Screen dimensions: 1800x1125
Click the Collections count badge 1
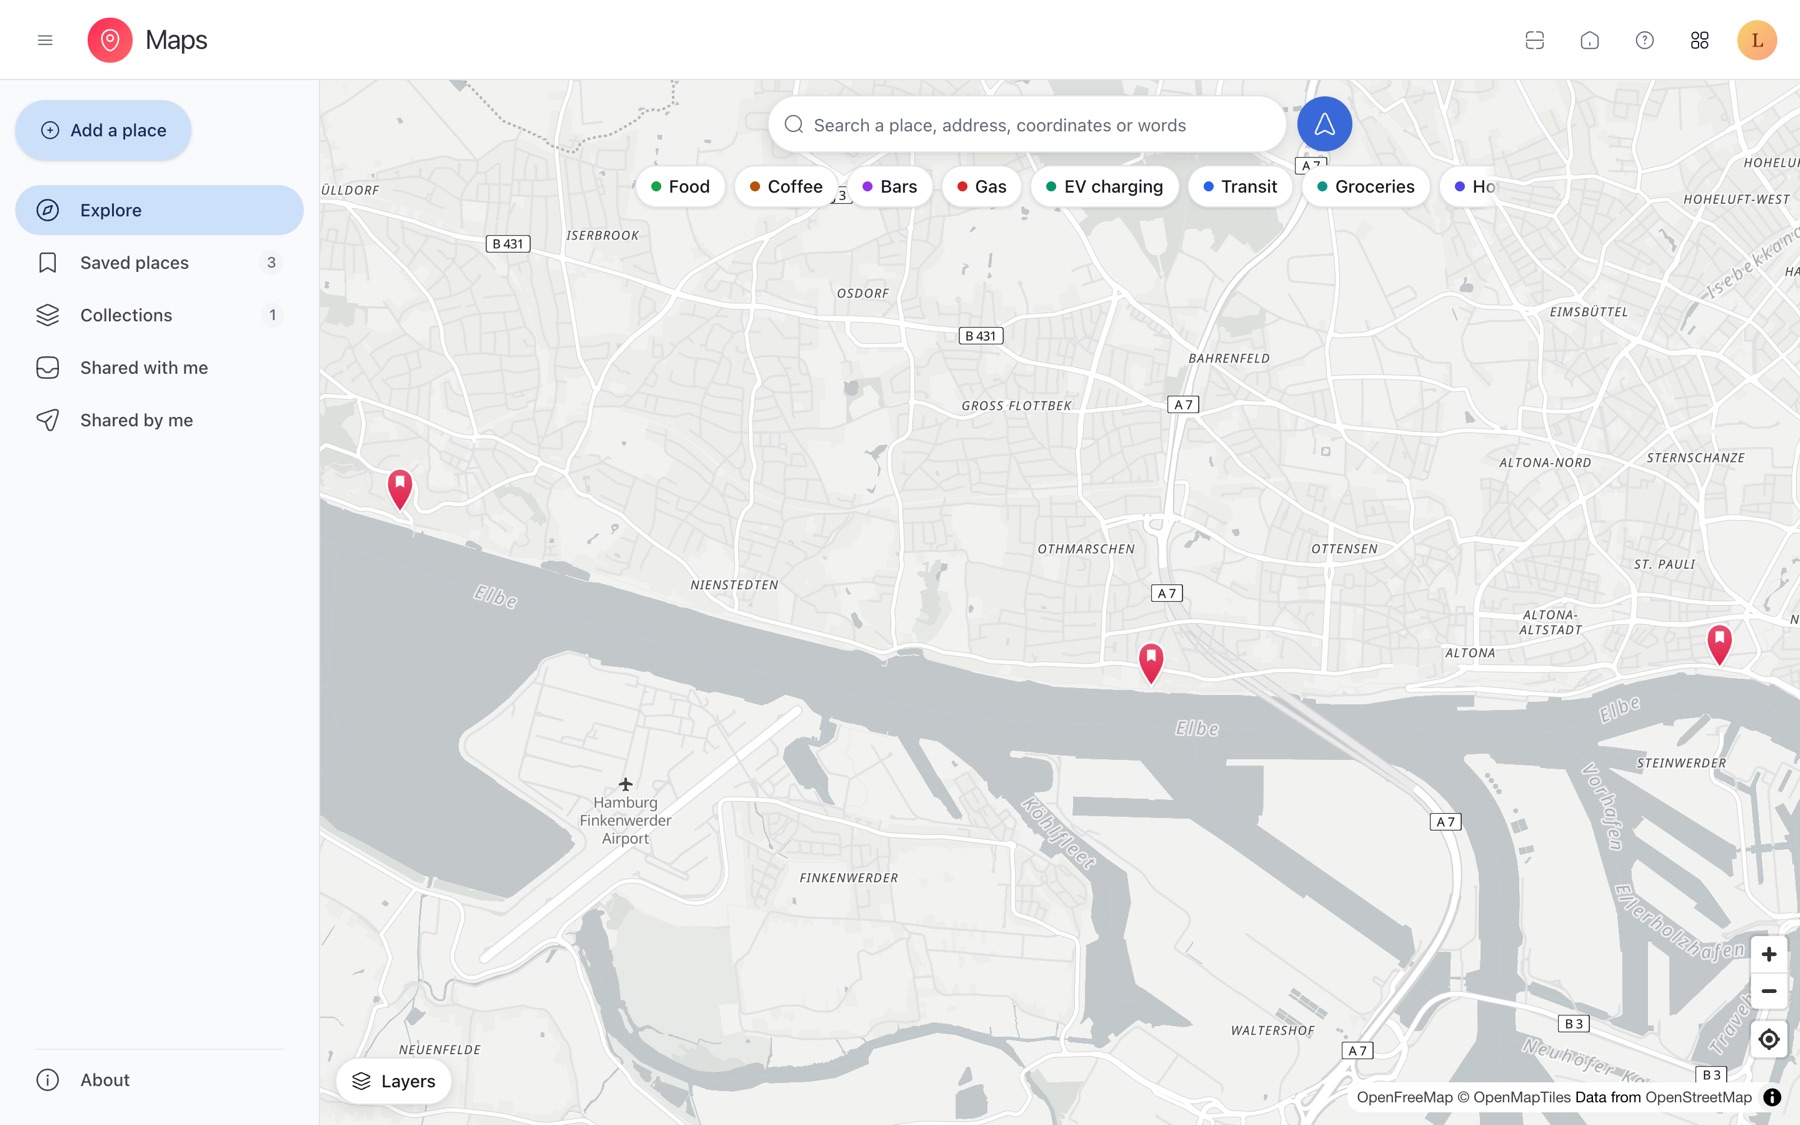pyautogui.click(x=272, y=315)
